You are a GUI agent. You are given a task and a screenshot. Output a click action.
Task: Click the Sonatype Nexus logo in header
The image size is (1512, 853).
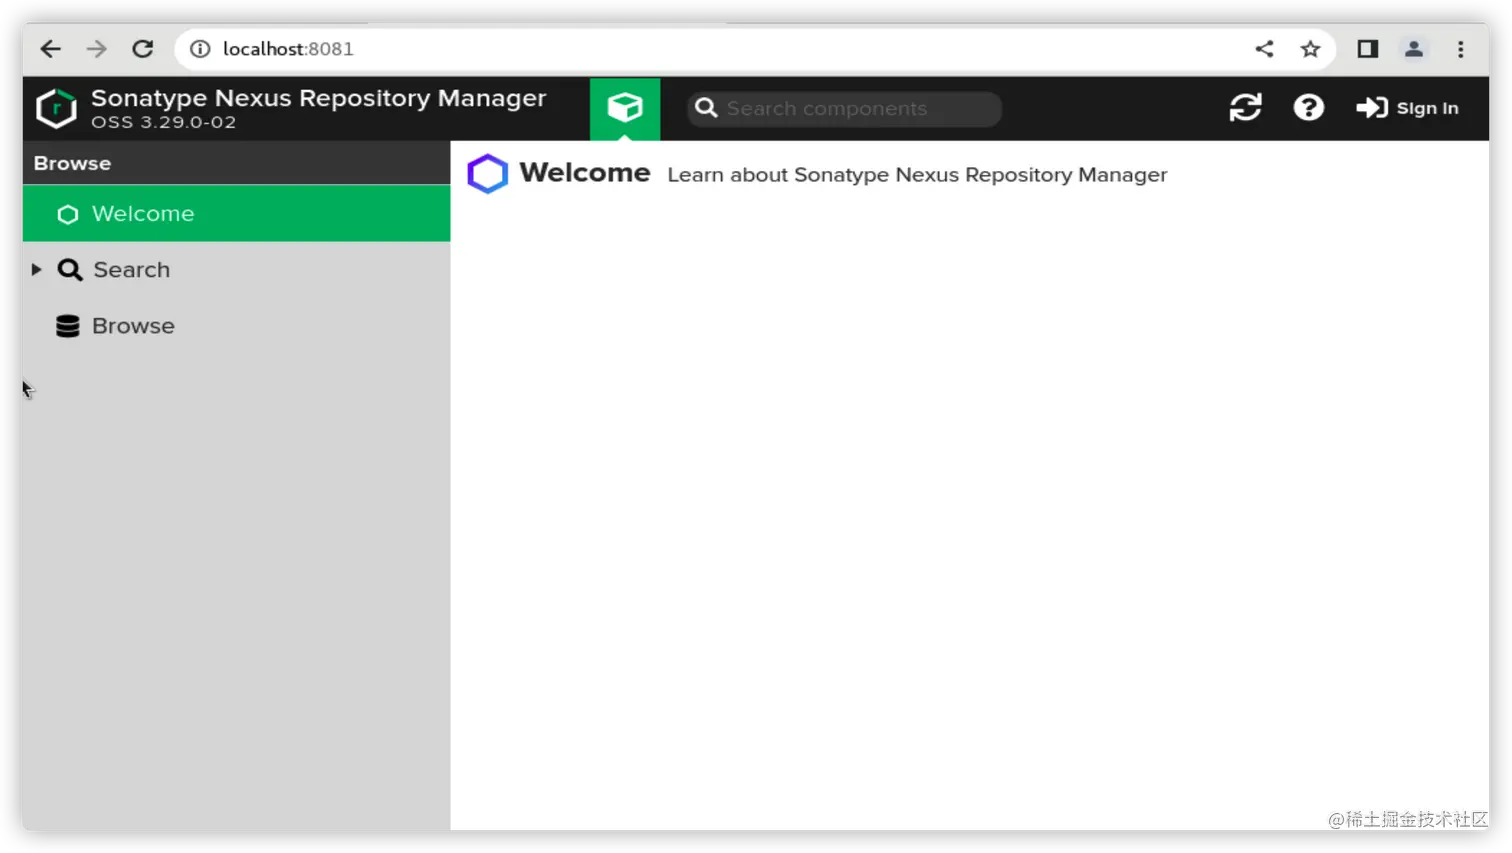56,108
